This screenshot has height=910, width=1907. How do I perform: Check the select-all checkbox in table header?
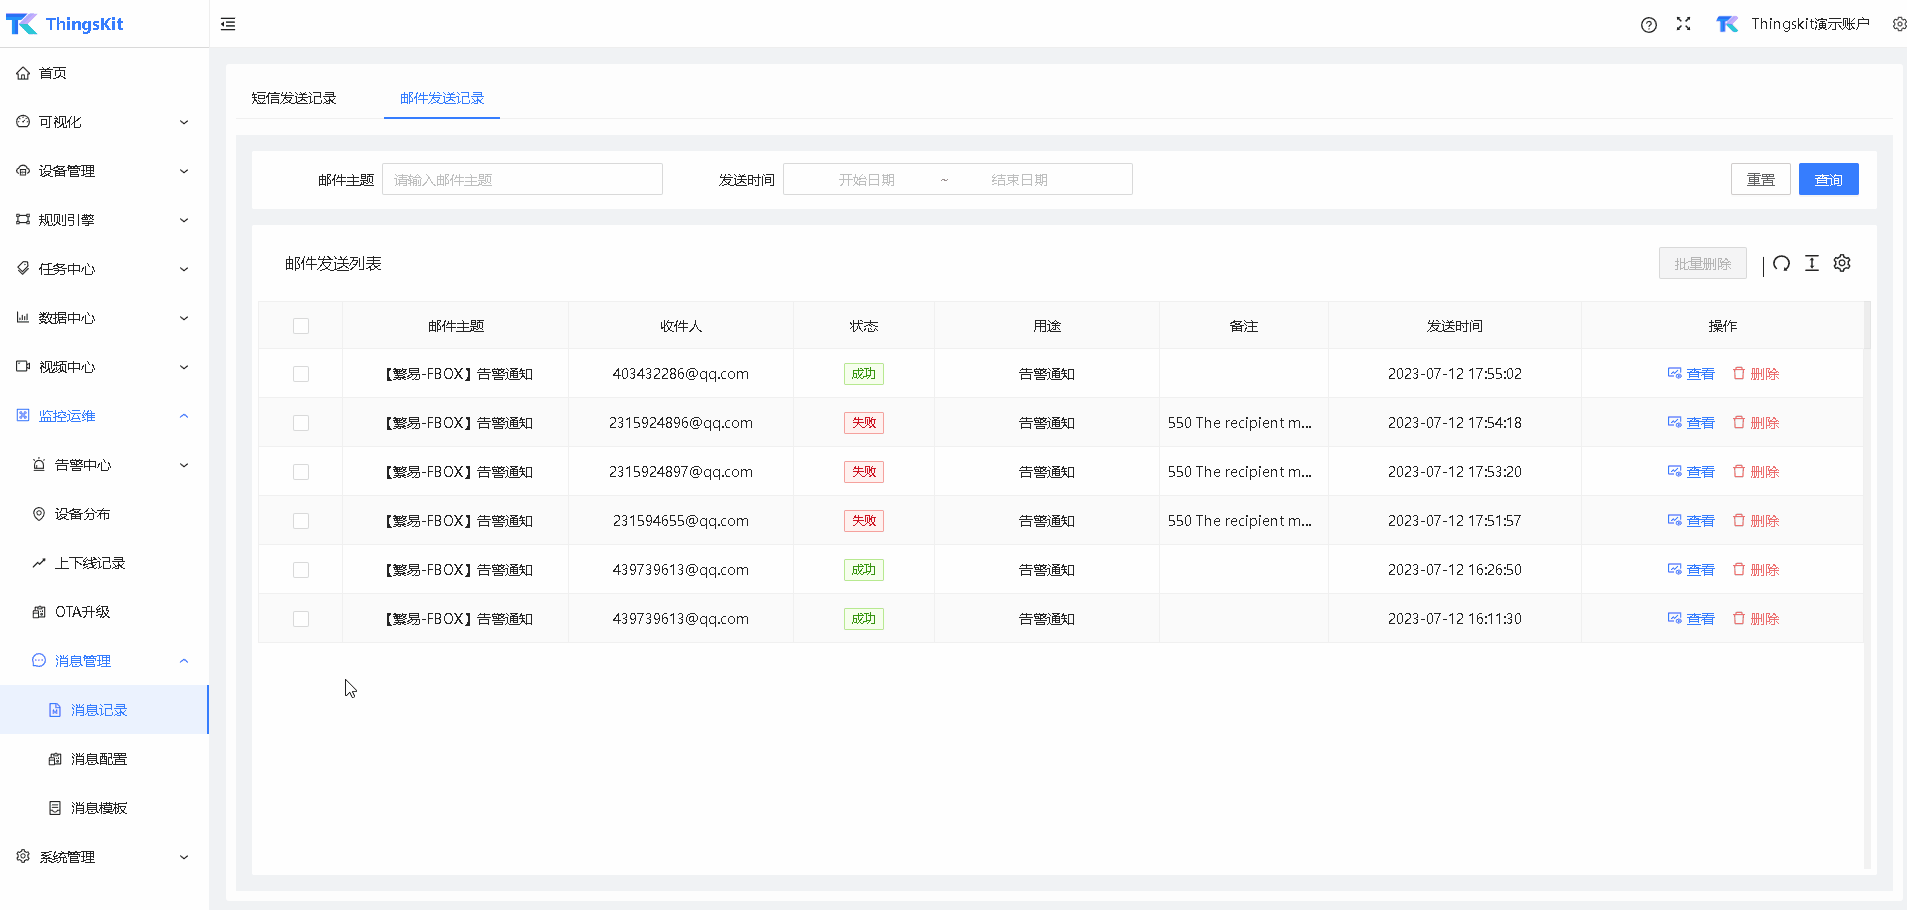tap(300, 325)
